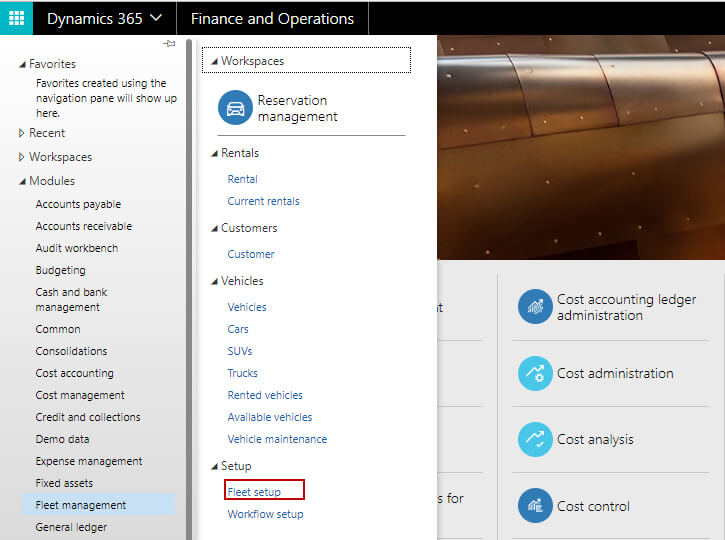
Task: Click the pin navigation pane icon
Action: pos(169,43)
